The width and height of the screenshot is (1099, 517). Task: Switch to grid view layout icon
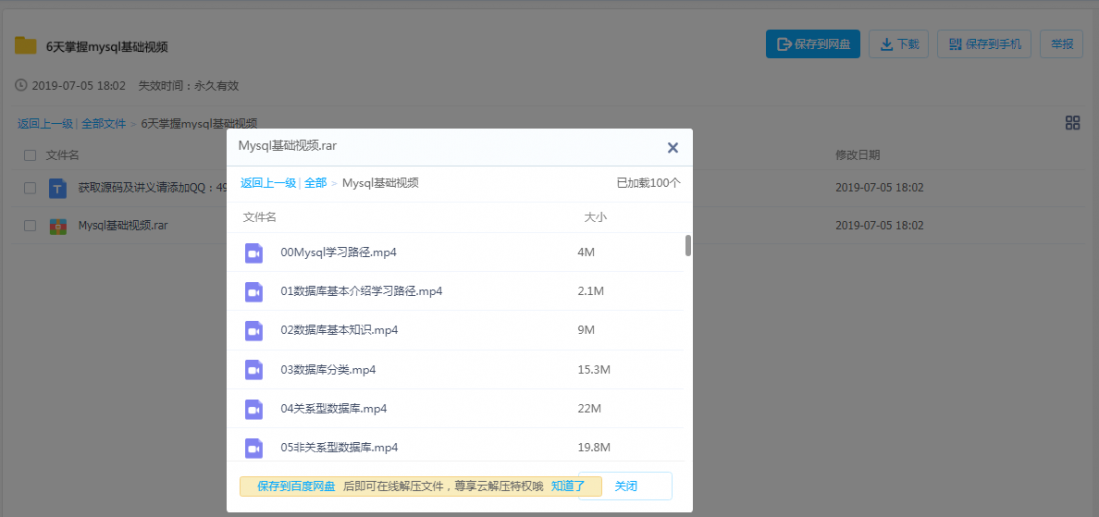[x=1072, y=123]
